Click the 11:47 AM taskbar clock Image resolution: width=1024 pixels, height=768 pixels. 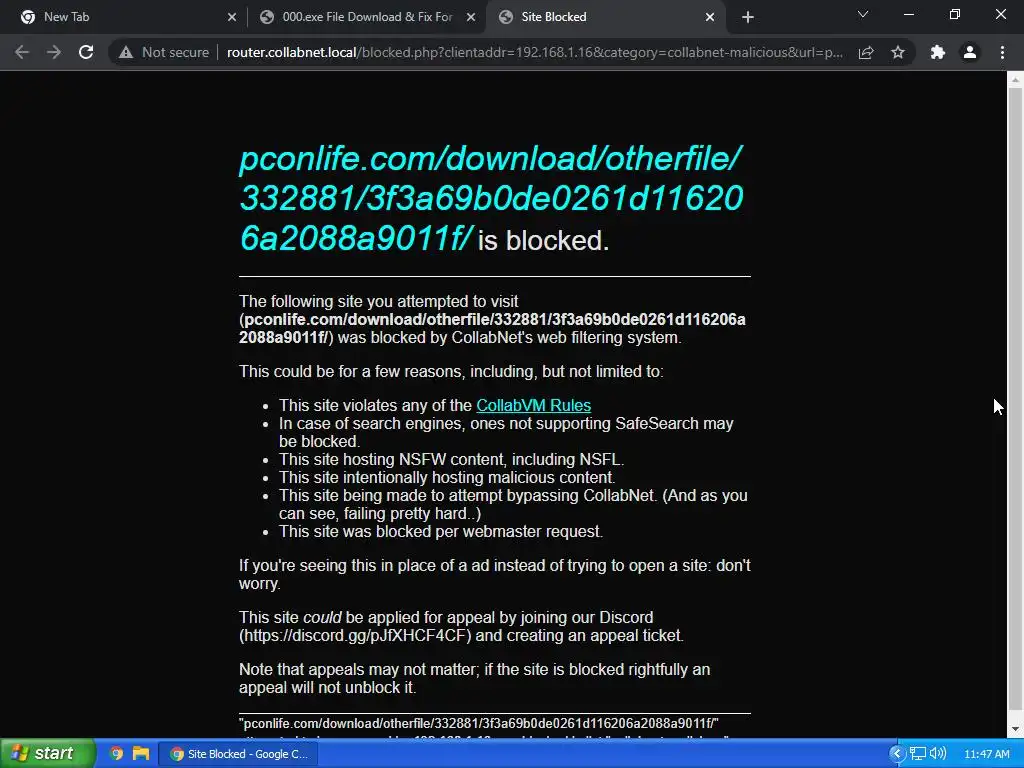click(987, 754)
